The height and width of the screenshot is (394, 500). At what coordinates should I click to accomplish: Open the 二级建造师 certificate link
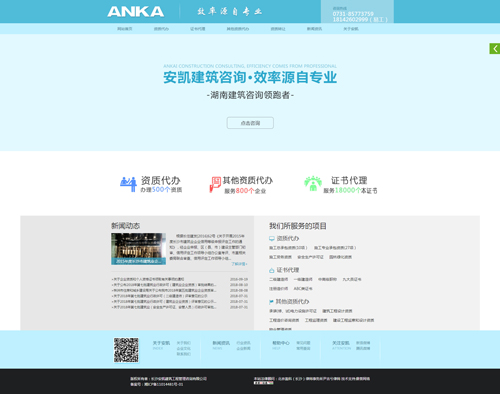click(278, 279)
